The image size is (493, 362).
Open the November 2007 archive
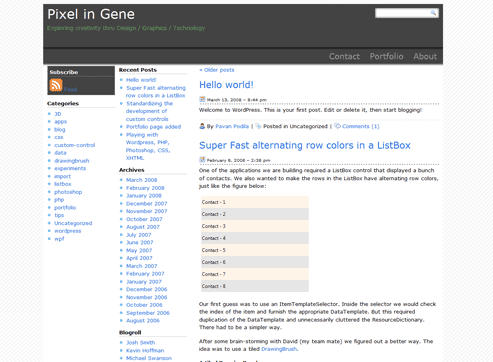pyautogui.click(x=147, y=211)
